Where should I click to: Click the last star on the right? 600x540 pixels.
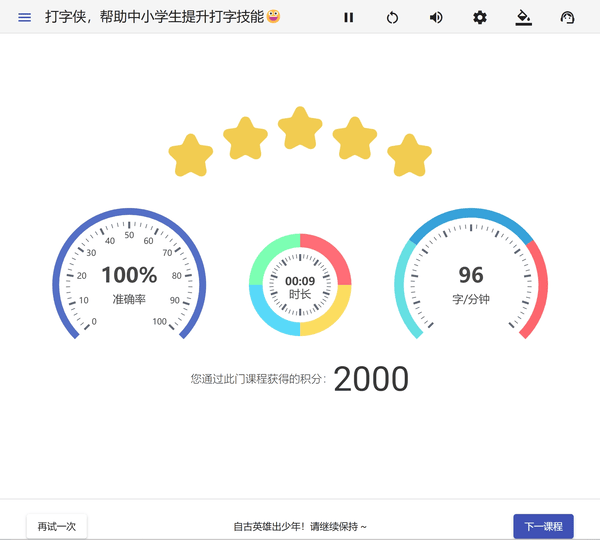409,157
